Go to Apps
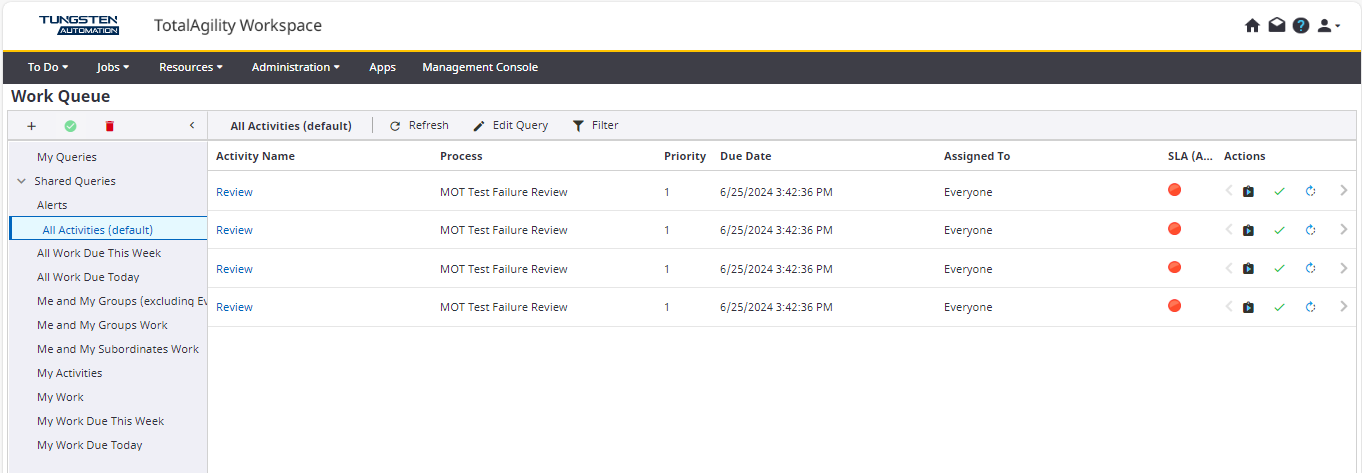The width and height of the screenshot is (1362, 473). click(382, 67)
